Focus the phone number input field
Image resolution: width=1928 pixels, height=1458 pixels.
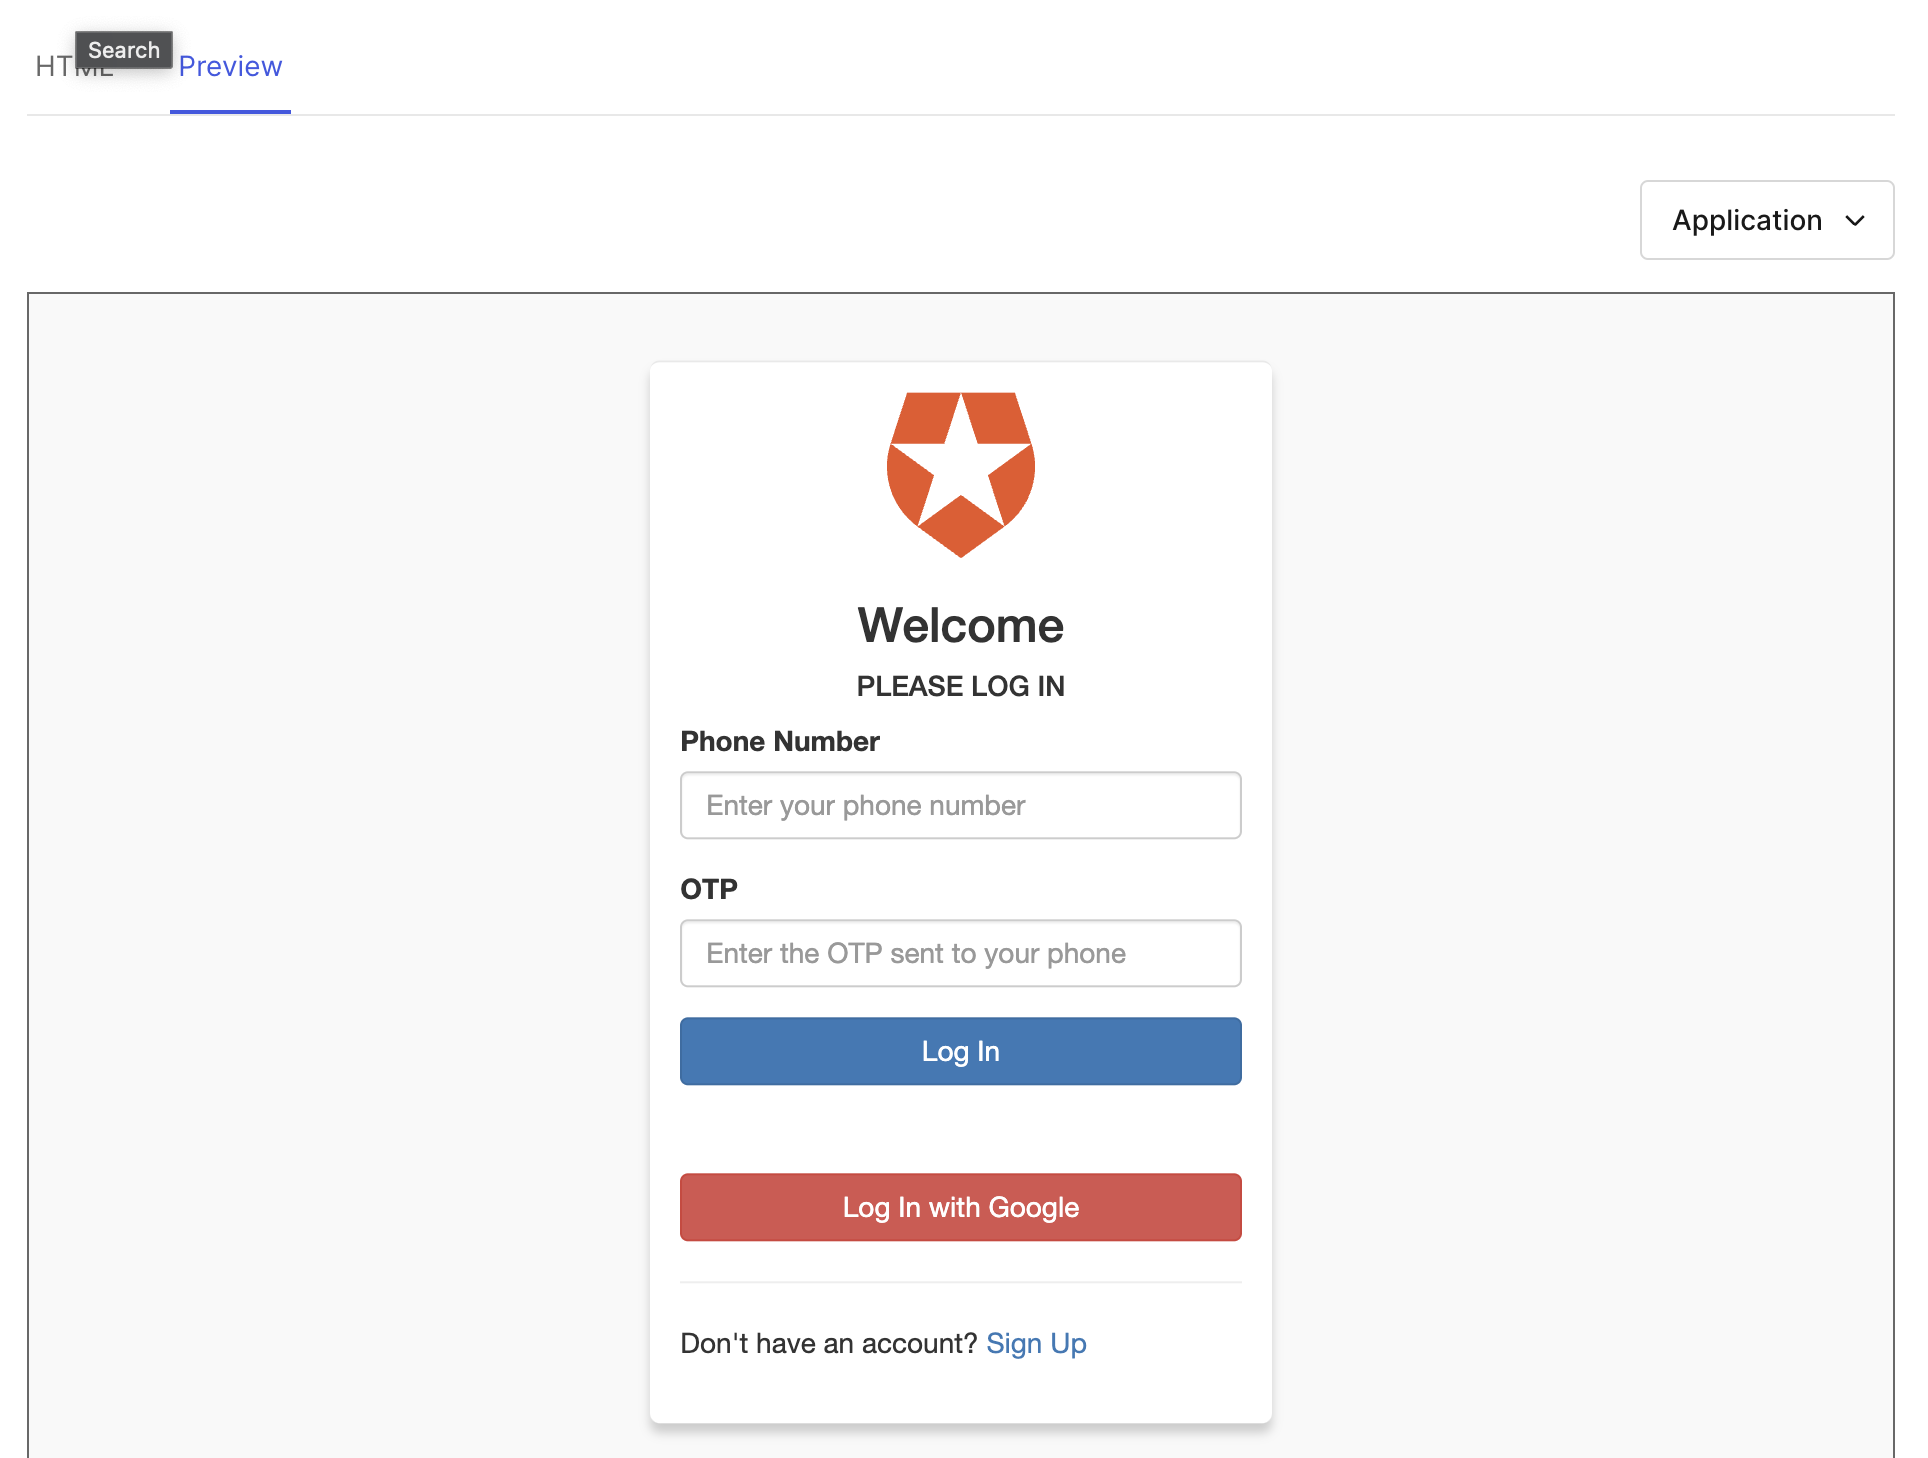pyautogui.click(x=960, y=805)
